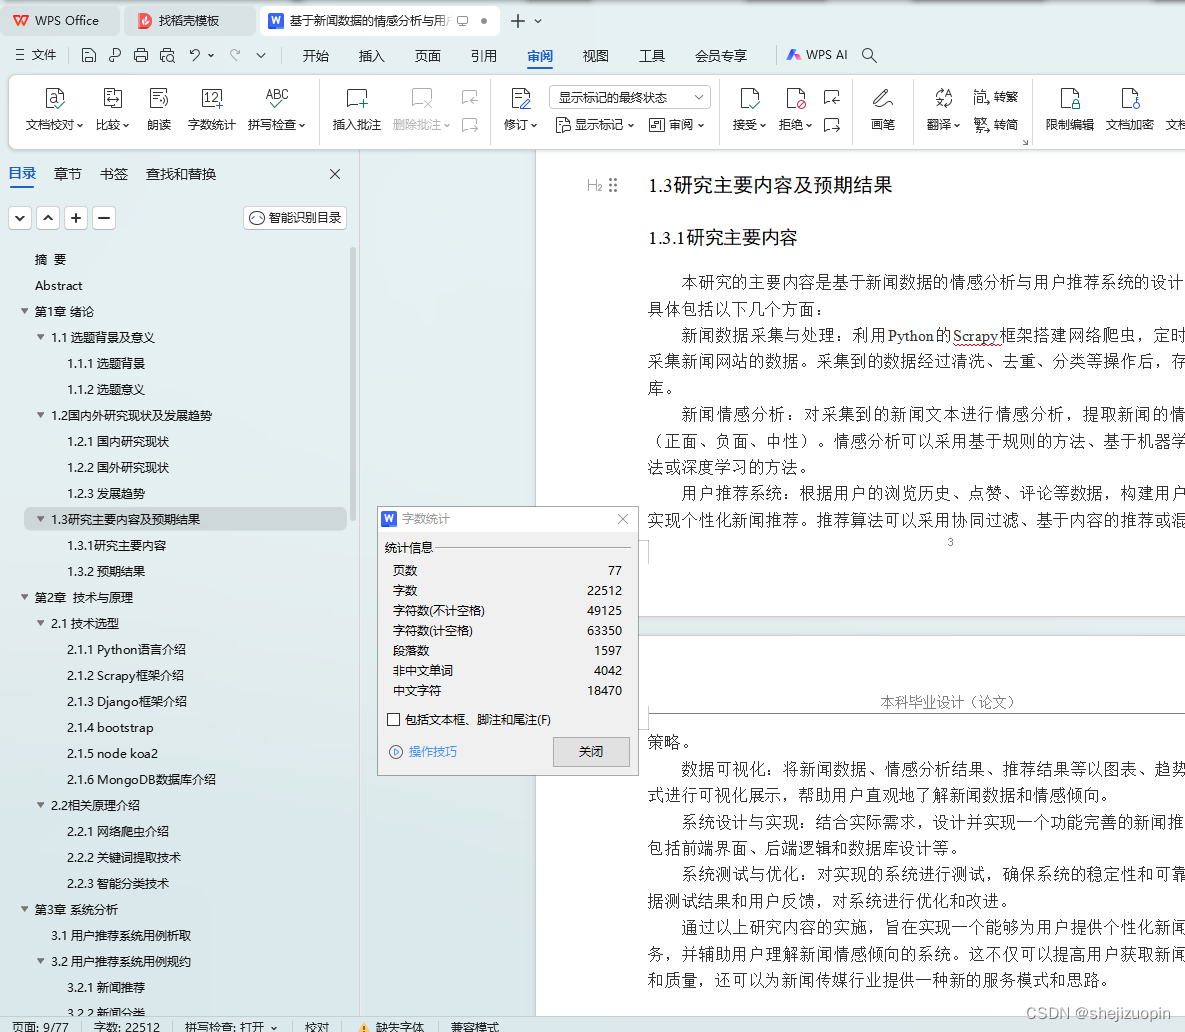This screenshot has height=1032, width=1185.
Task: Switch to 章节 navigation tab
Action: (x=67, y=174)
